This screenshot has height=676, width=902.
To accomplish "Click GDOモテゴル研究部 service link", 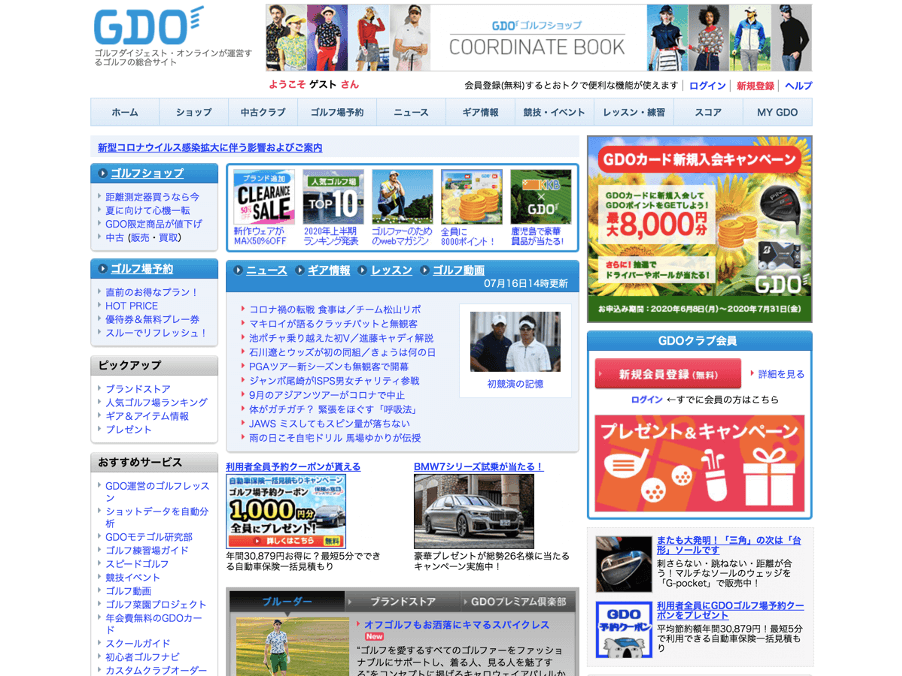I will (149, 537).
